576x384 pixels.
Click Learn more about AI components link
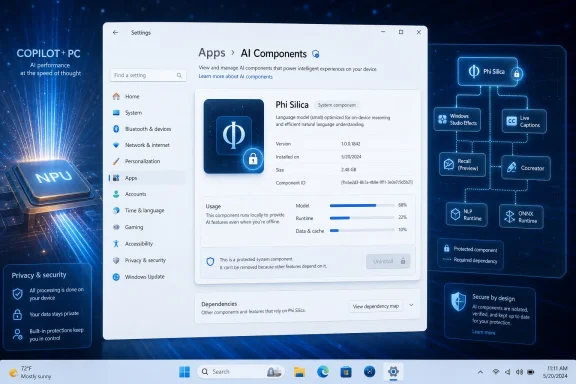235,76
